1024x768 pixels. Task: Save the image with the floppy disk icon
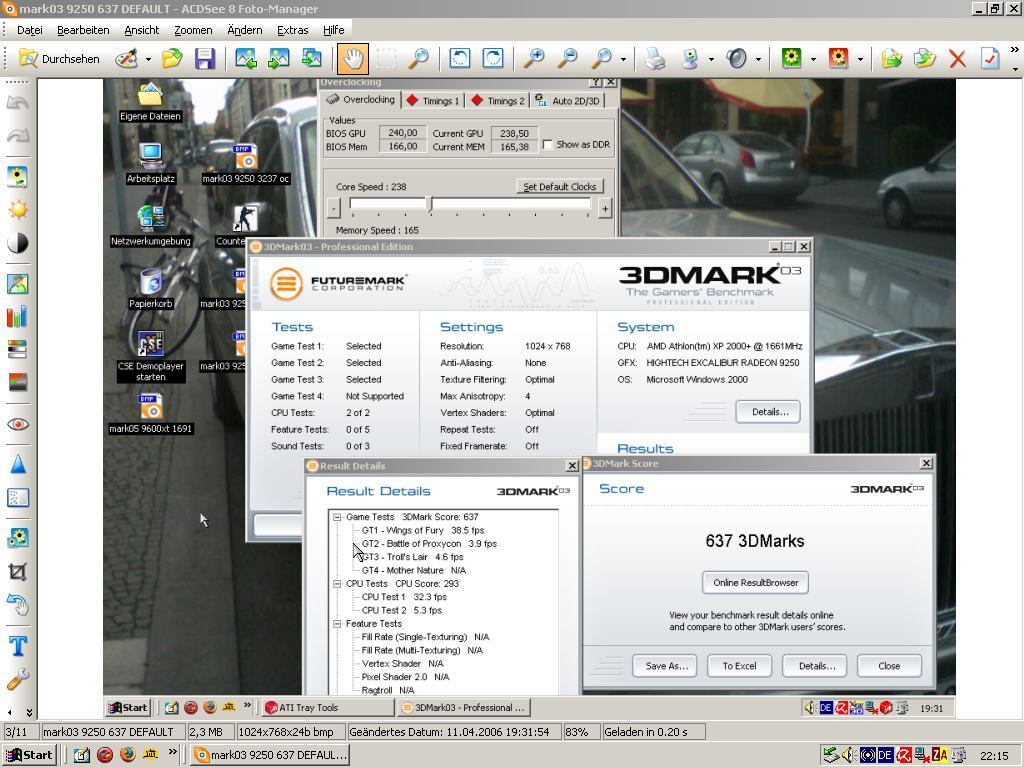pos(205,59)
